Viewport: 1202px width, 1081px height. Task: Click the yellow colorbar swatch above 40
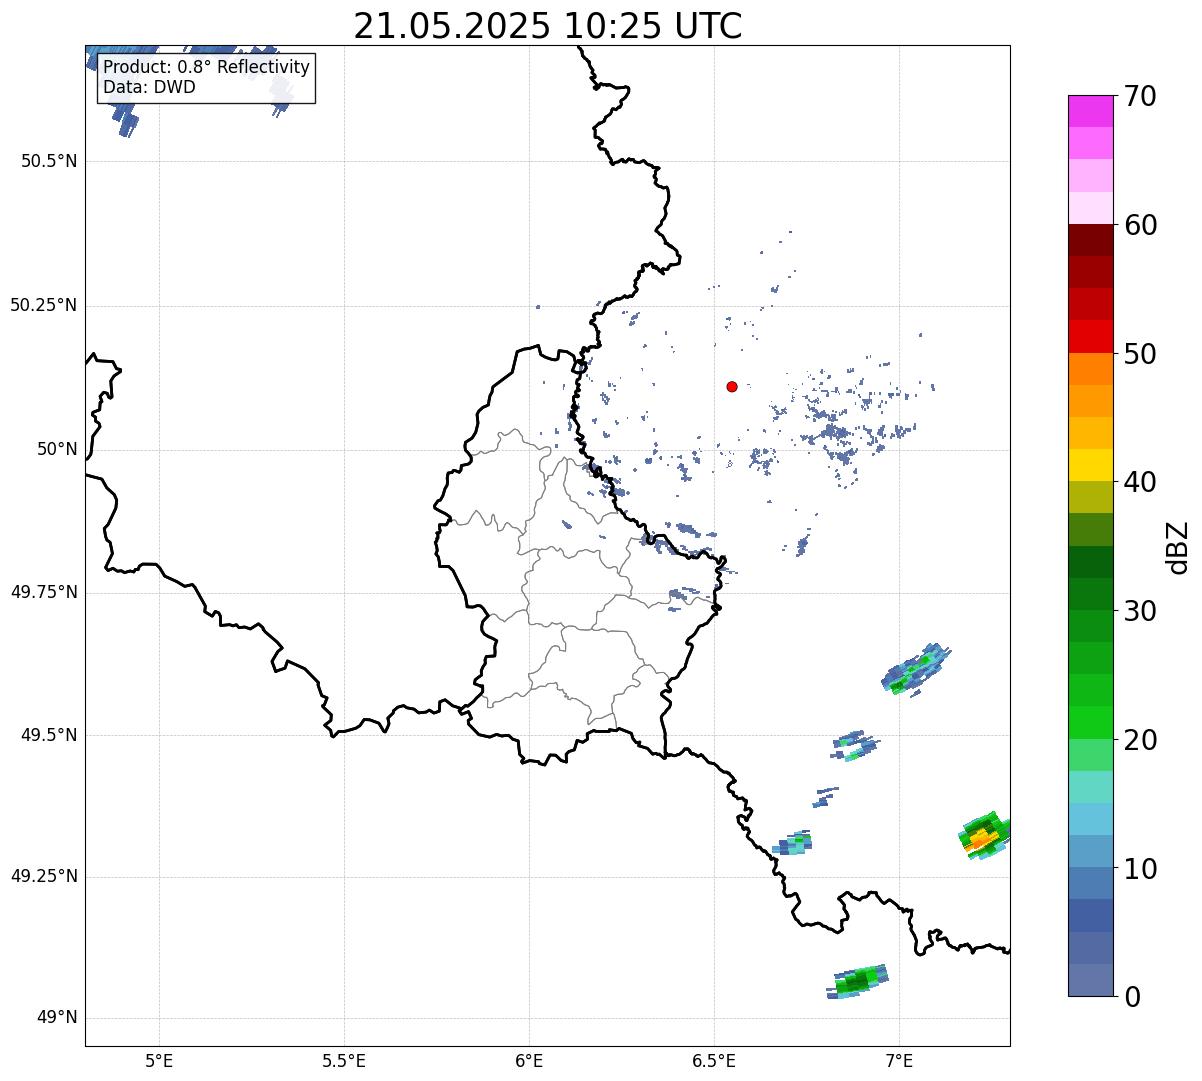(1090, 465)
